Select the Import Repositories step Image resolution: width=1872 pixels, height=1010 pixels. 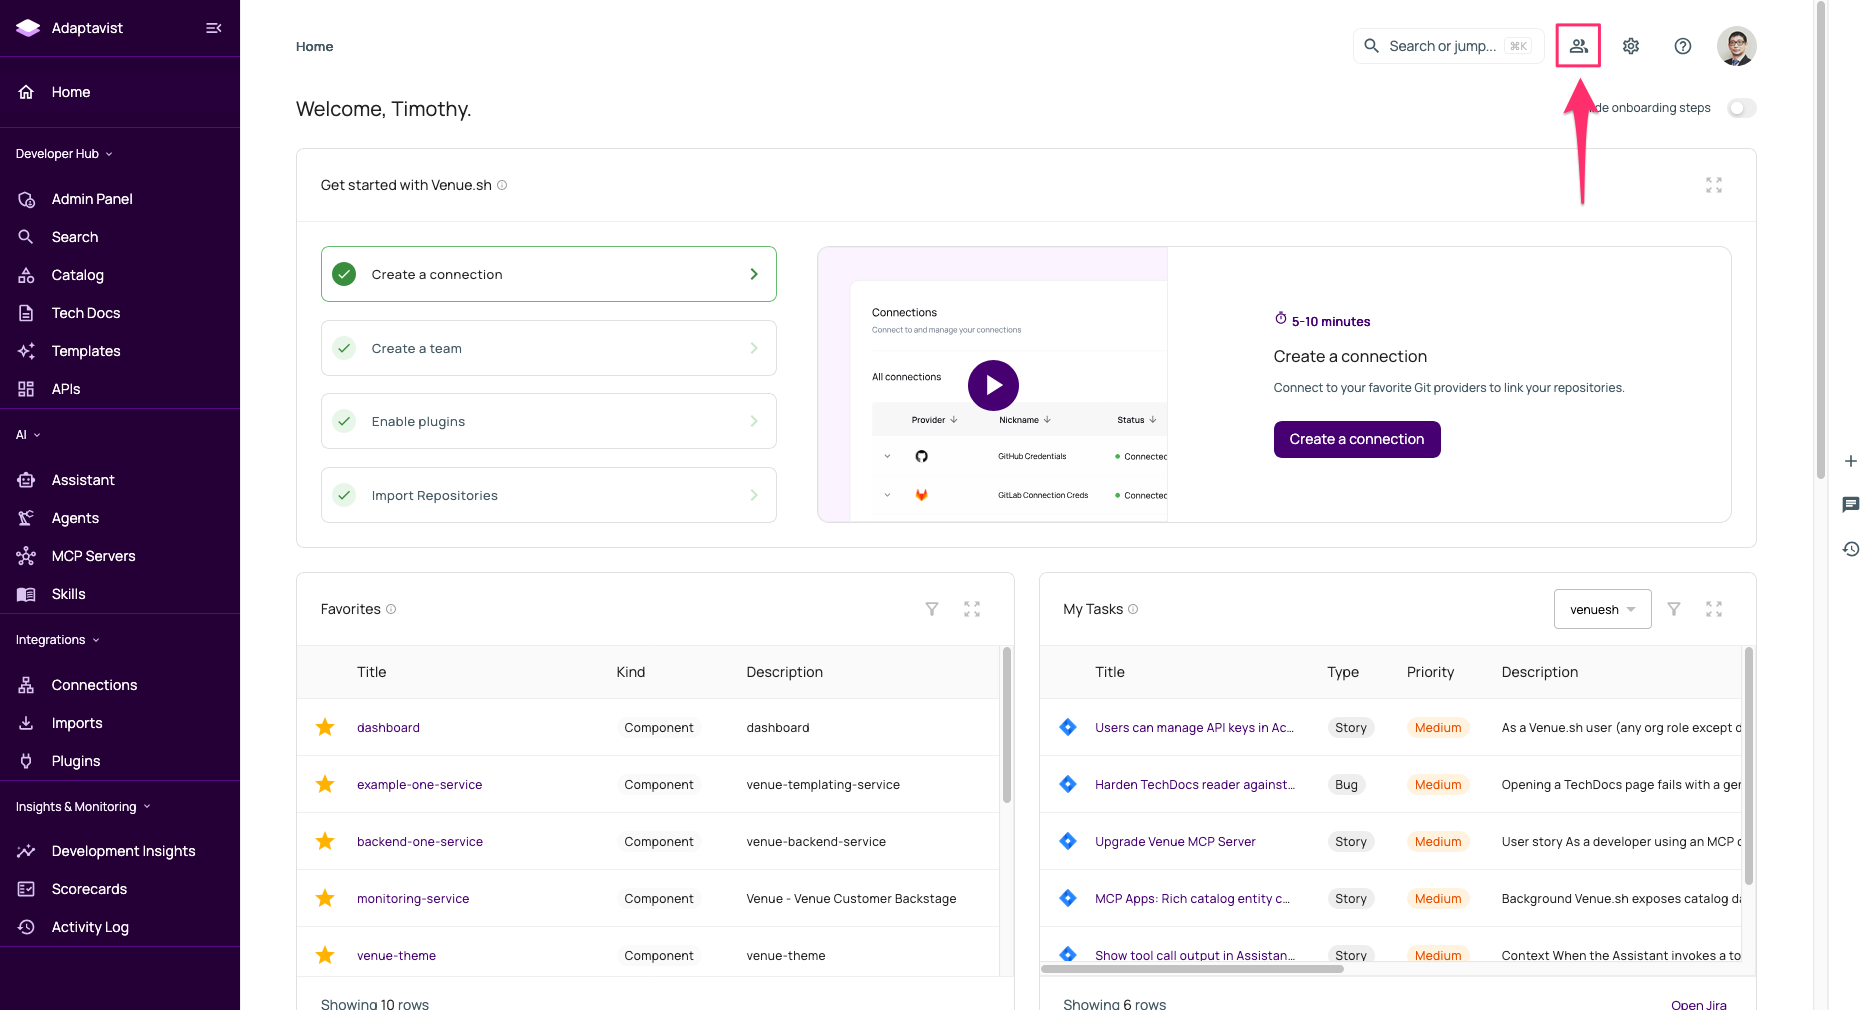click(549, 495)
